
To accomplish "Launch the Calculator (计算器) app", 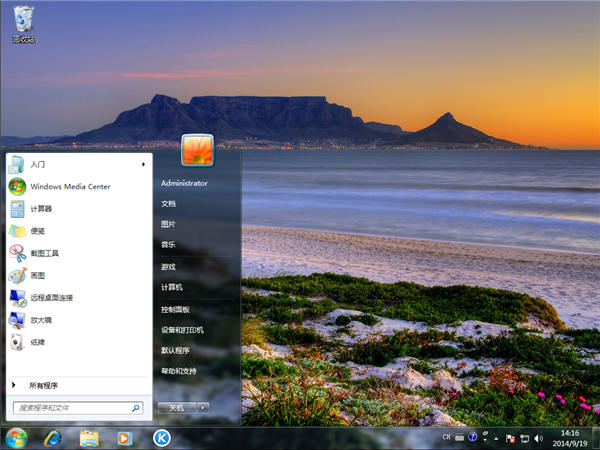I will point(41,208).
